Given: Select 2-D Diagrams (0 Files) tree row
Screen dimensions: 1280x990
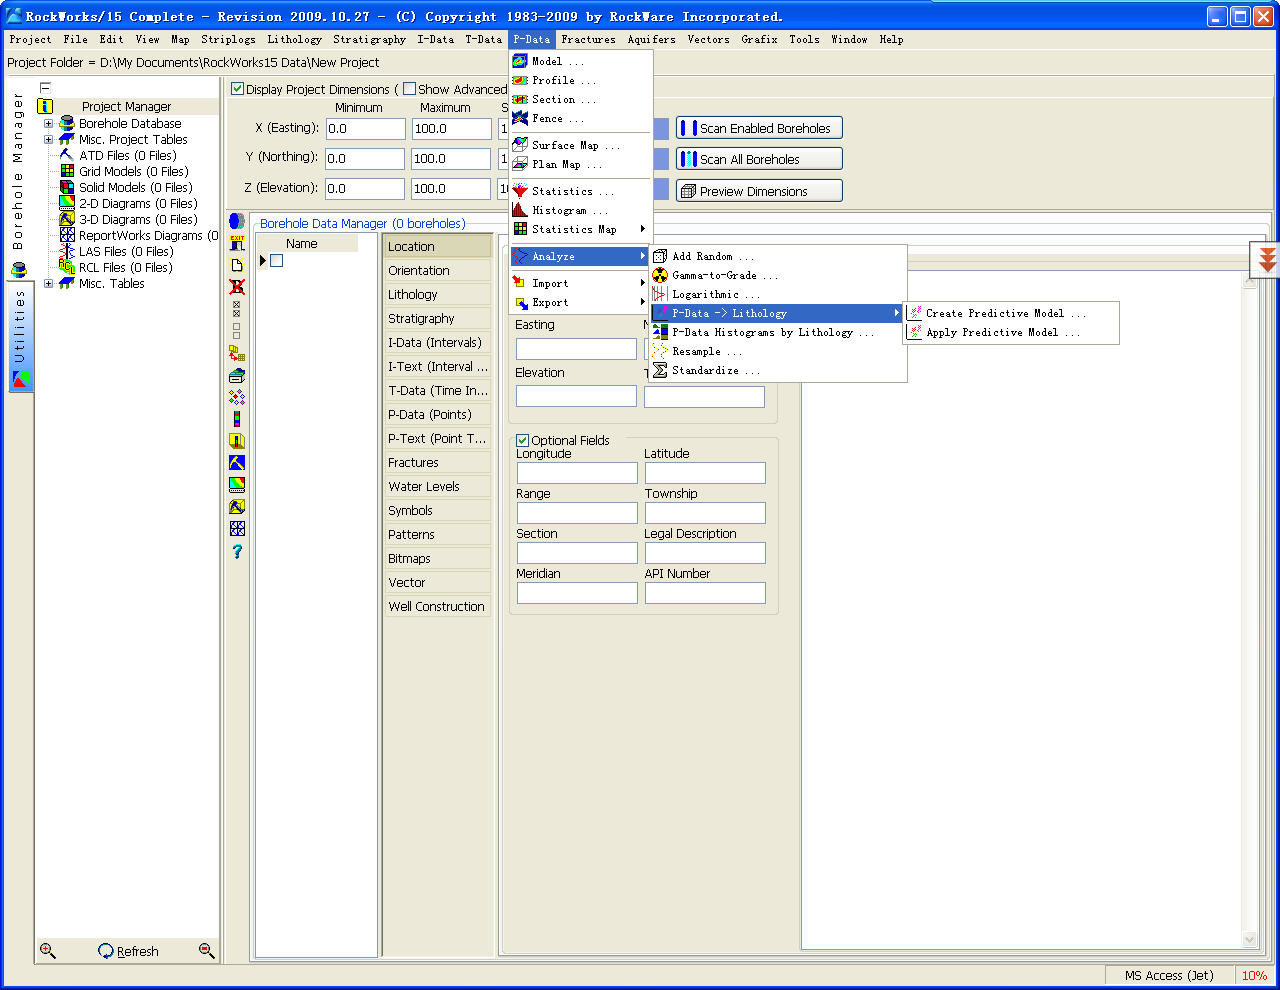Looking at the screenshot, I should tap(137, 204).
